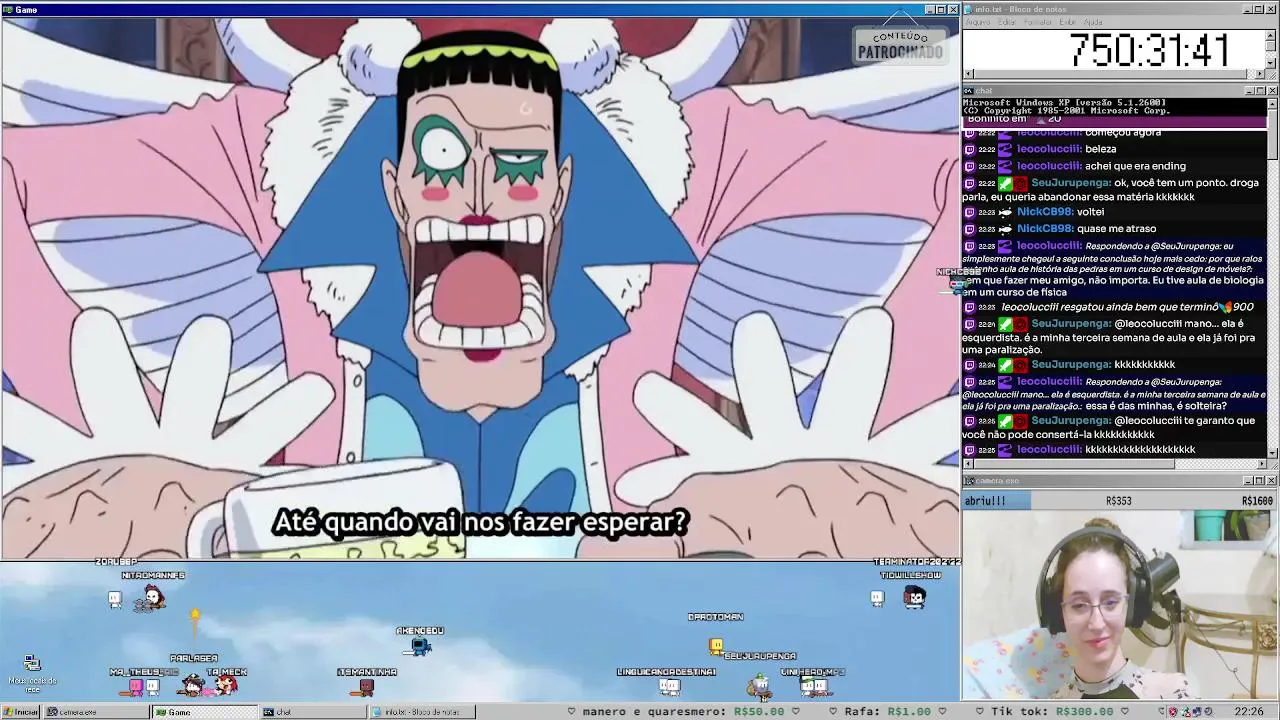Viewport: 1280px width, 720px height.
Task: Click the DPROTOMAN yellow avatar
Action: [x=716, y=645]
